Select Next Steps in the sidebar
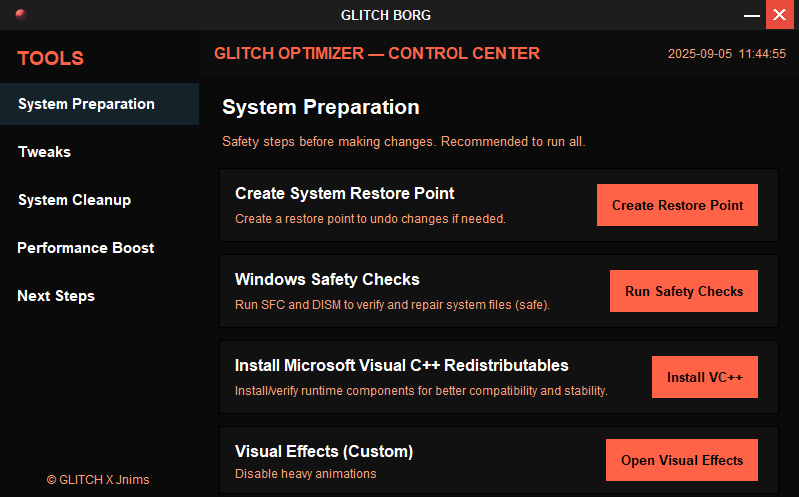This screenshot has height=497, width=799. (99, 296)
